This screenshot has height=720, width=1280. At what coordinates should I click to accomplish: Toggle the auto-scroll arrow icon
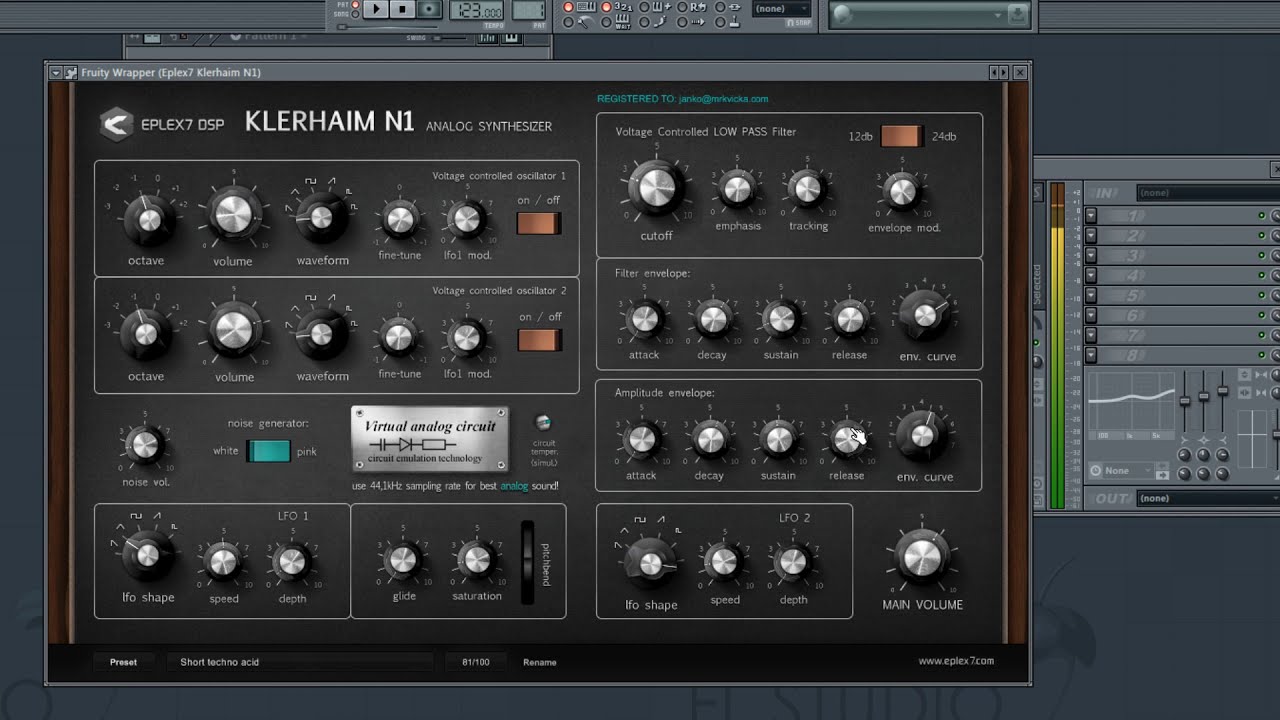697,22
